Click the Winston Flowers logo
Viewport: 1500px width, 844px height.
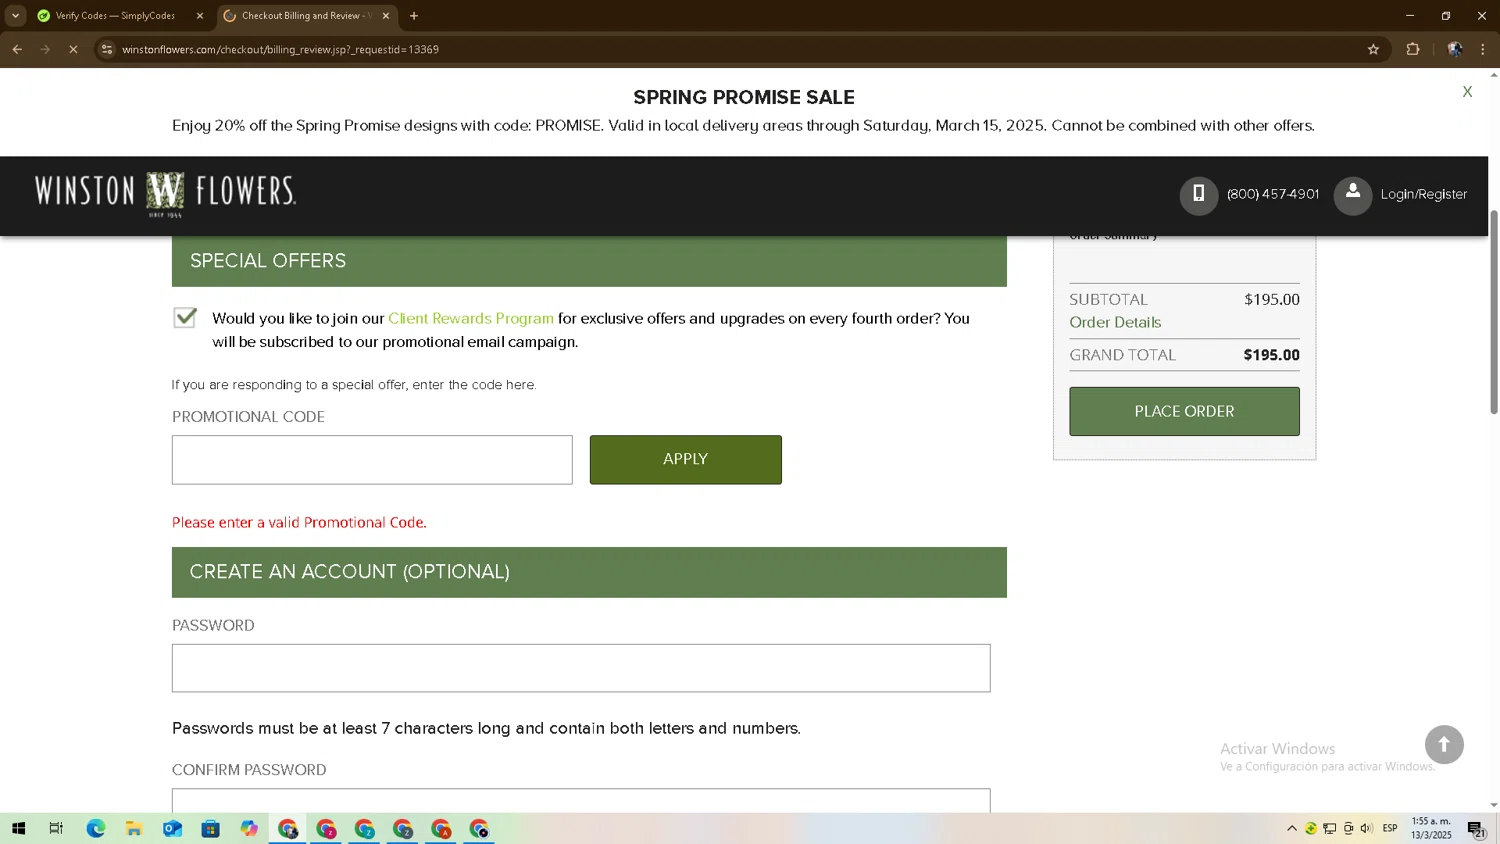[x=165, y=193]
